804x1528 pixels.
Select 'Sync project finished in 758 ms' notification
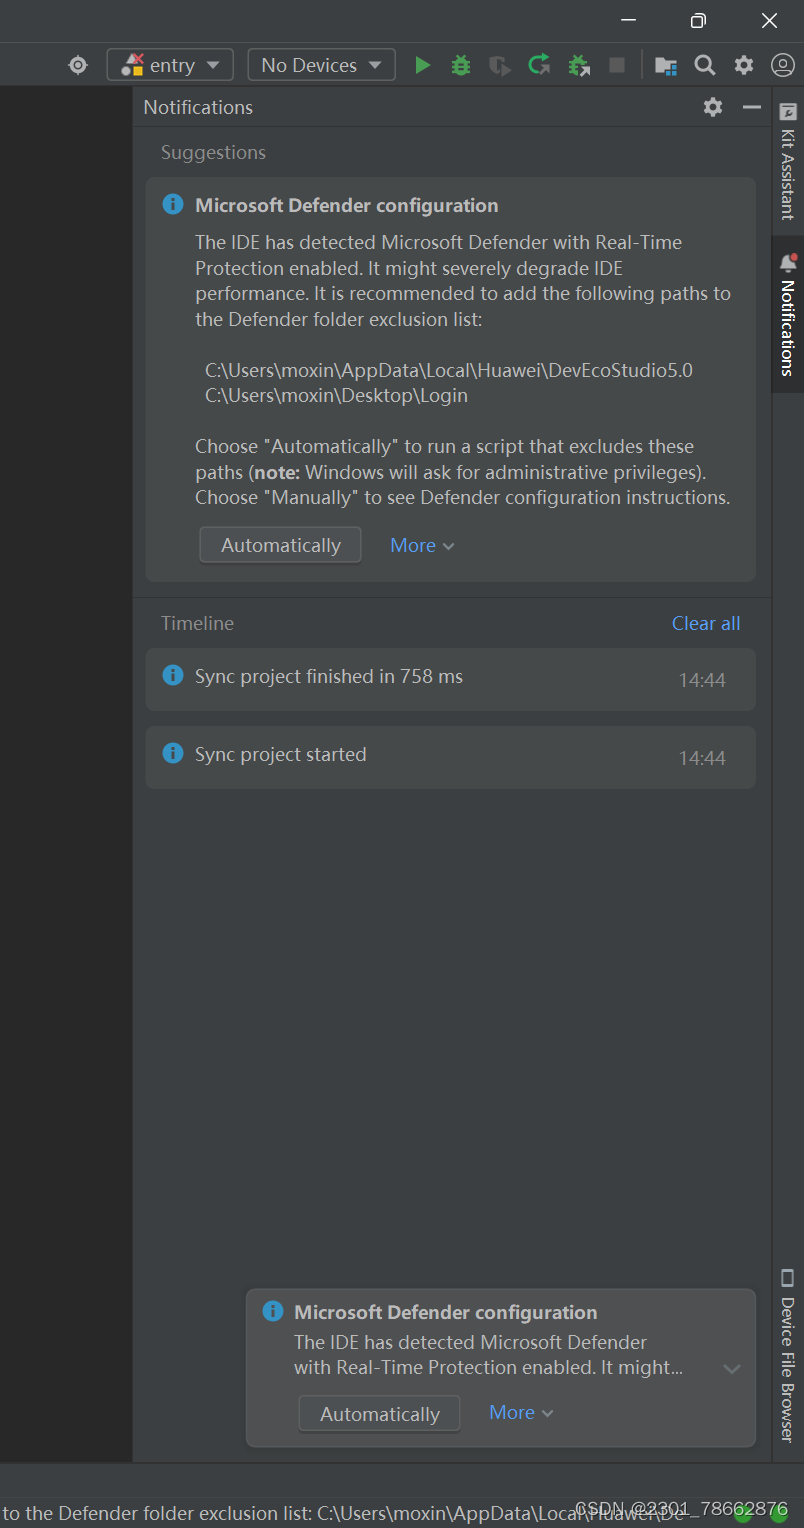[450, 679]
